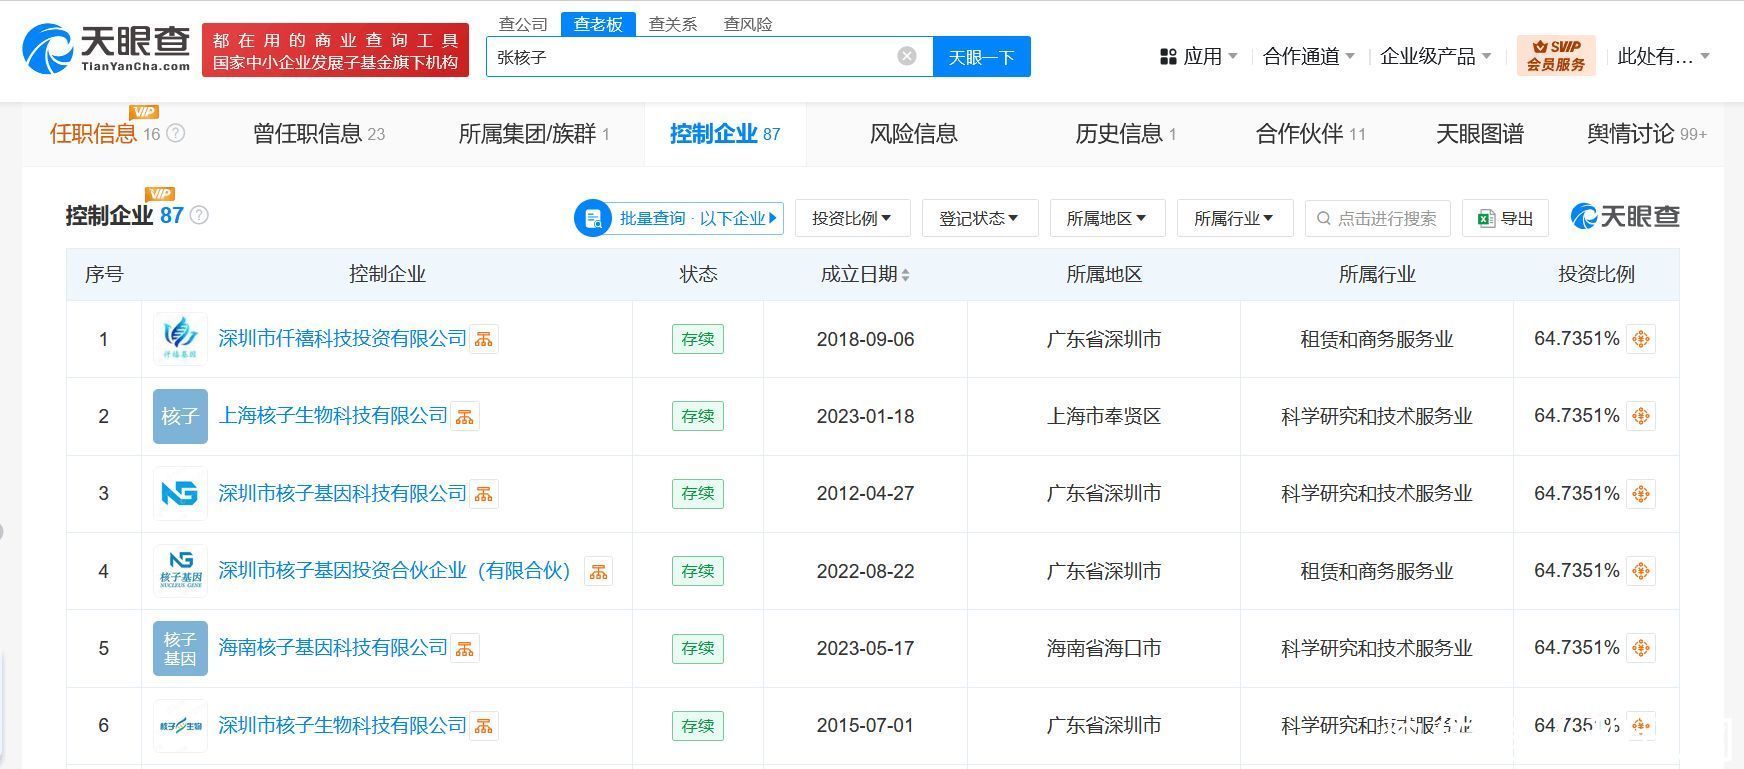Open investment ratio detail icon in row 4
This screenshot has width=1744, height=769.
click(x=1640, y=571)
